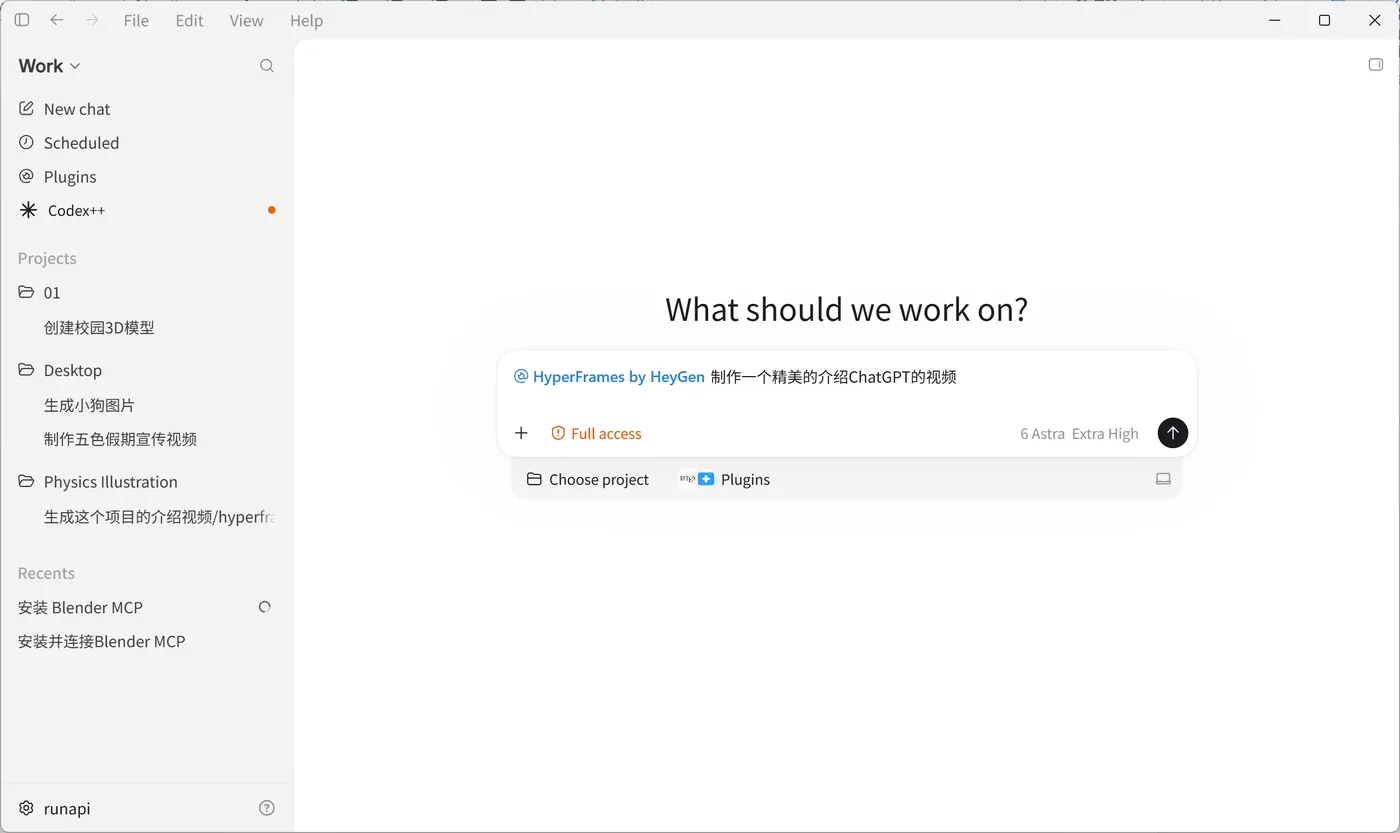
Task: Click Choose project below the prompt
Action: 588,480
